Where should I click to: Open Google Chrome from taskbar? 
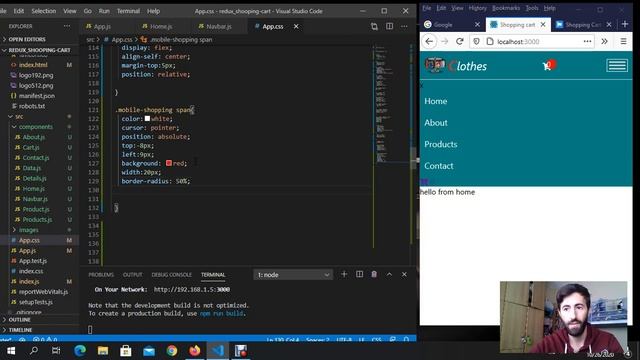(172, 351)
